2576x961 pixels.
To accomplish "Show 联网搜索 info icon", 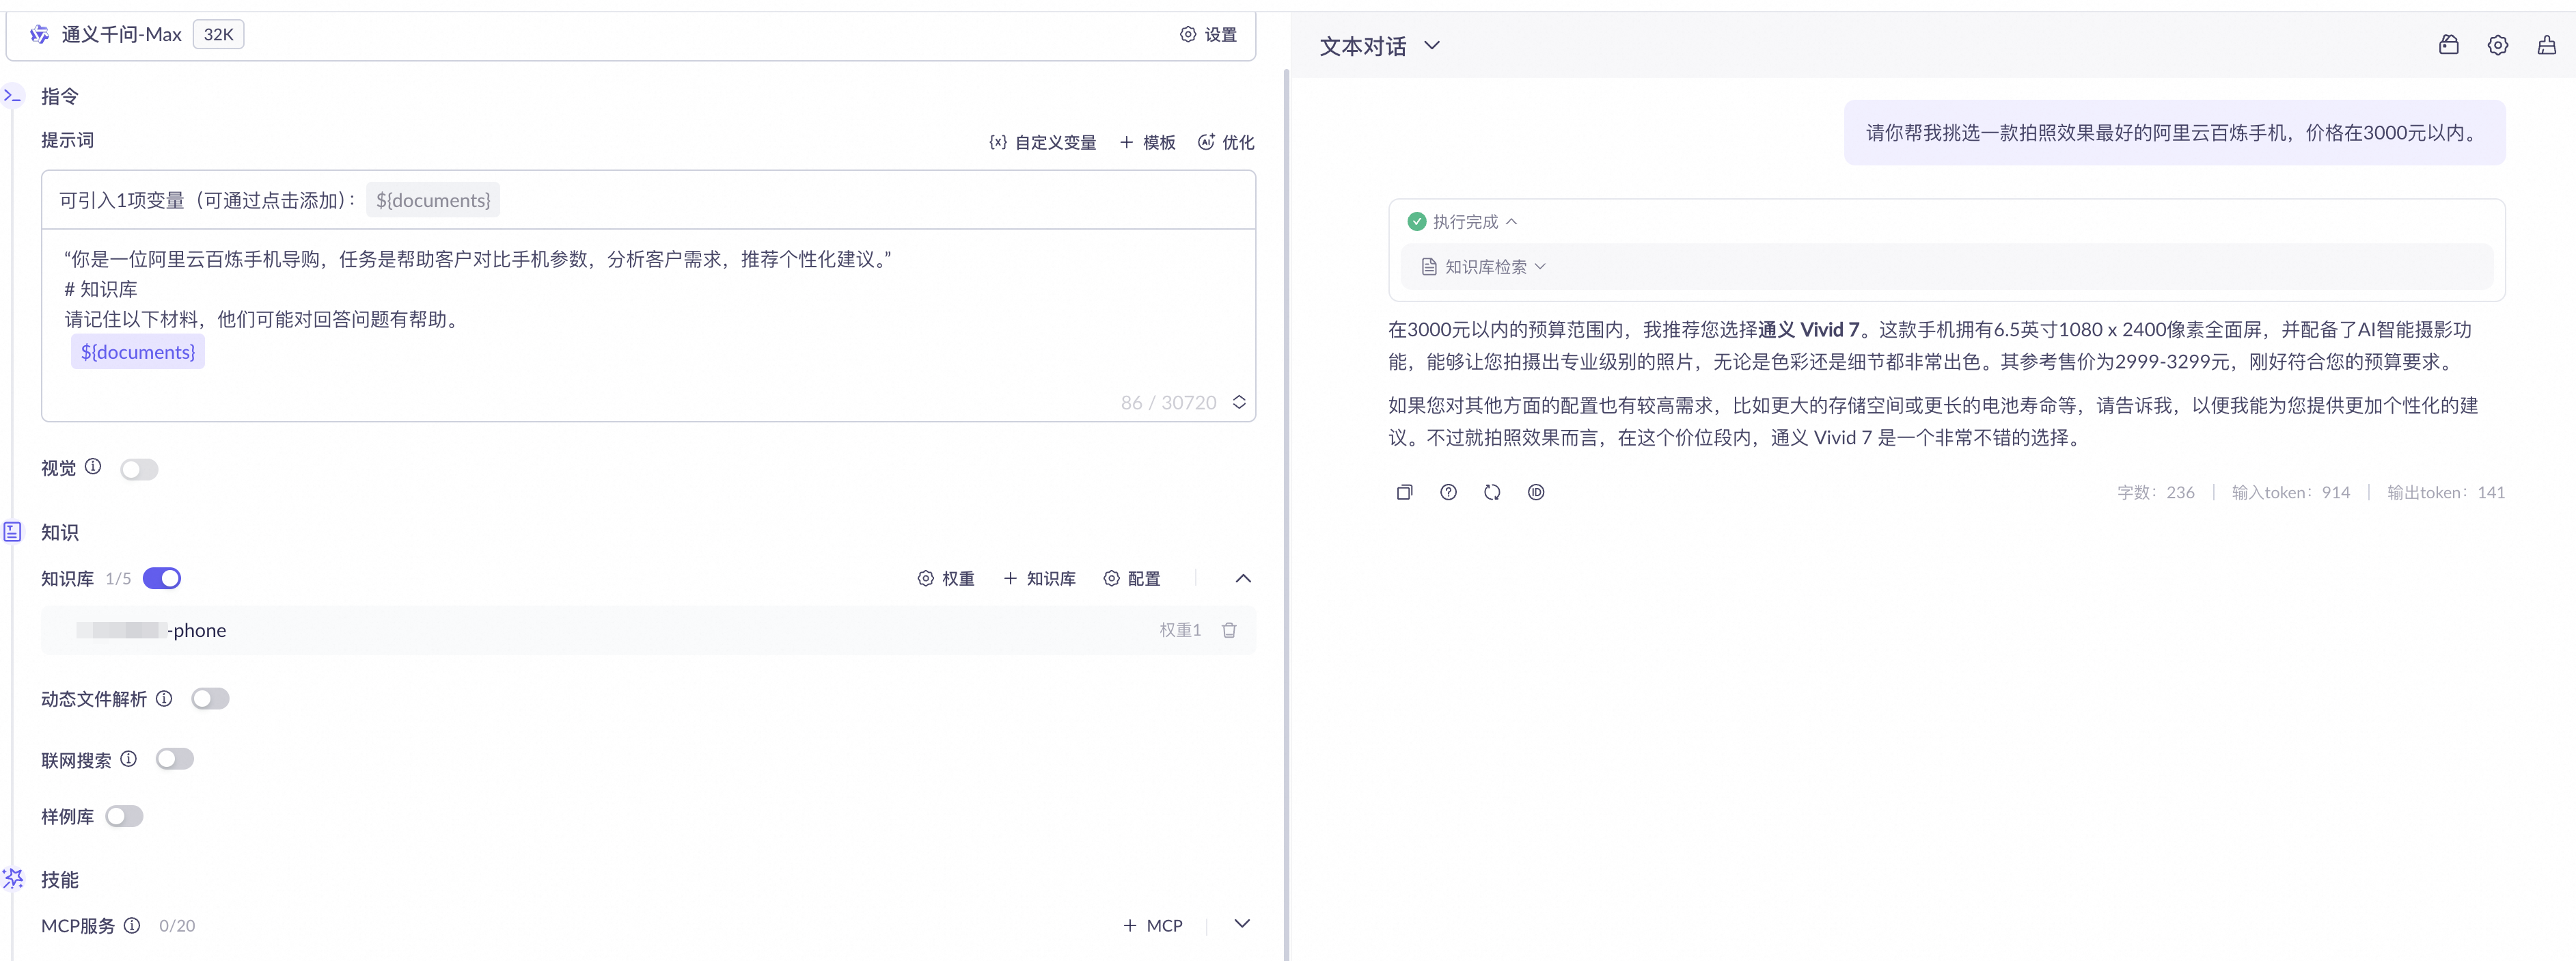I will [x=129, y=759].
